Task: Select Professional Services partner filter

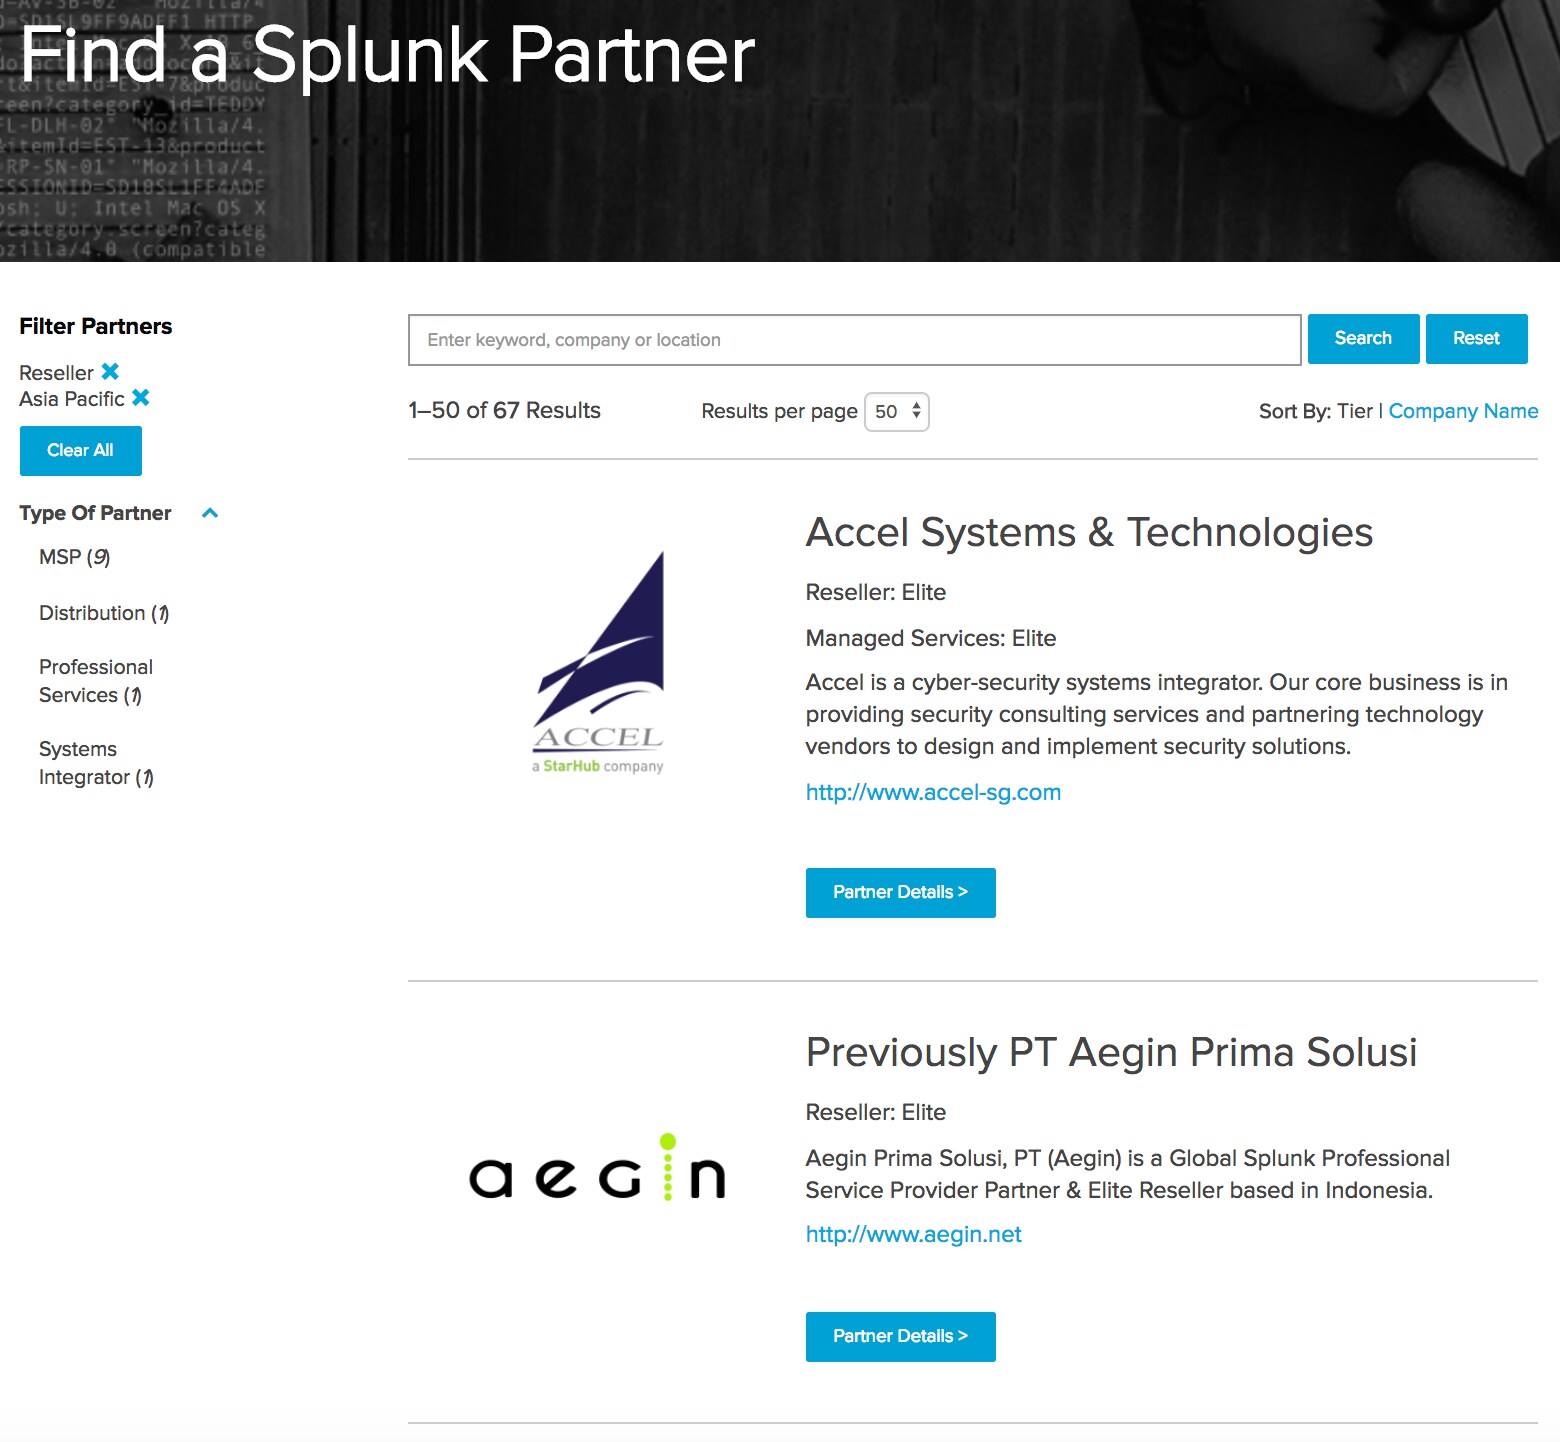Action: pyautogui.click(x=96, y=681)
